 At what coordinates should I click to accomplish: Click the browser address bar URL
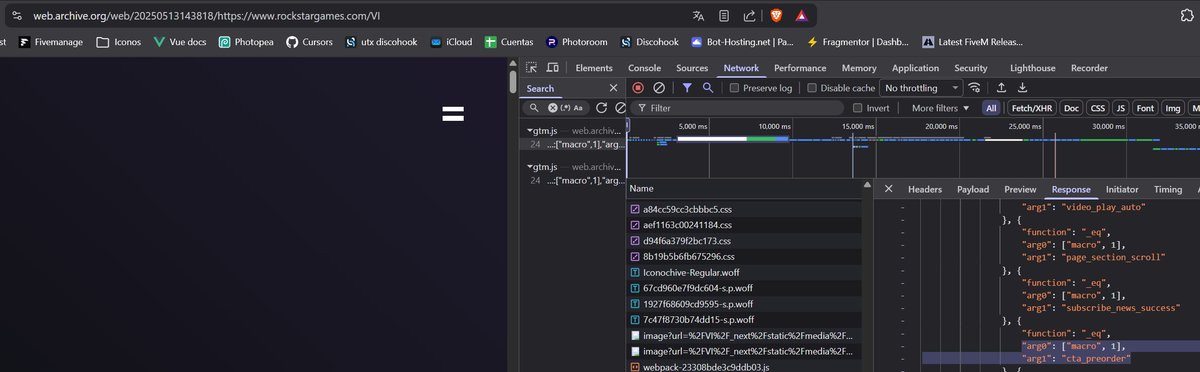tap(206, 16)
